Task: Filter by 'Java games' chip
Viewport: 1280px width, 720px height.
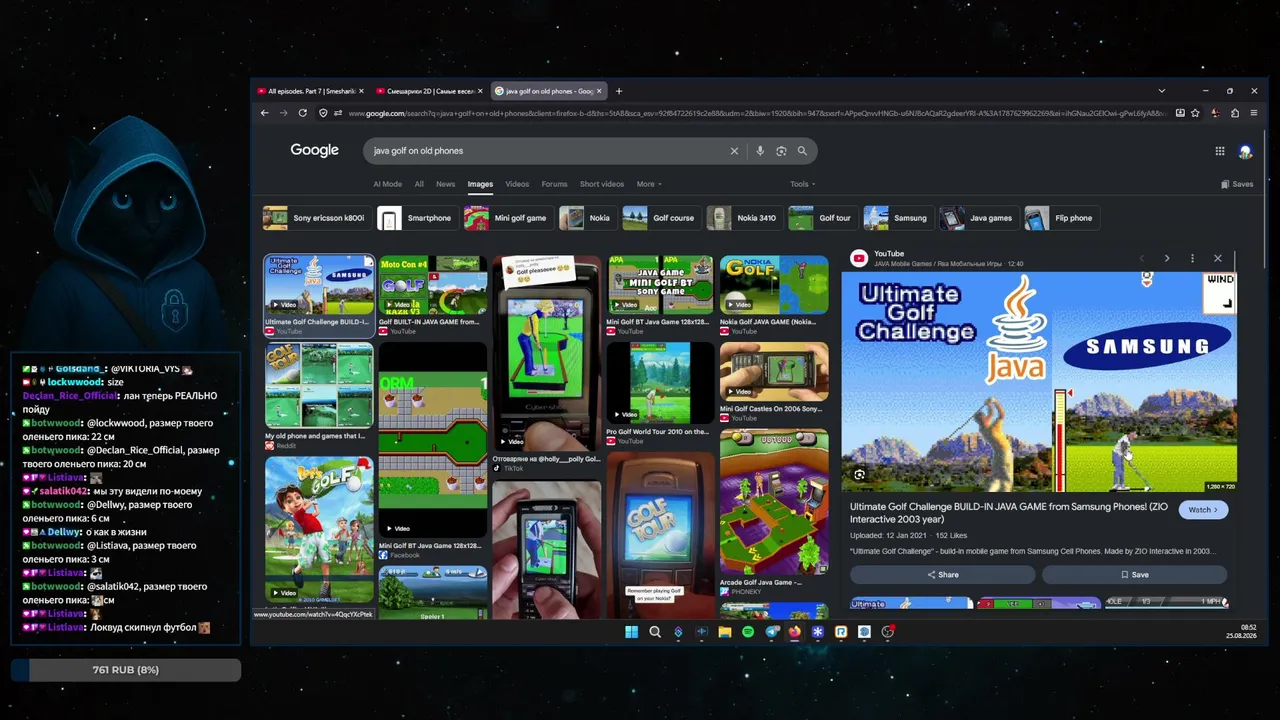Action: click(978, 218)
